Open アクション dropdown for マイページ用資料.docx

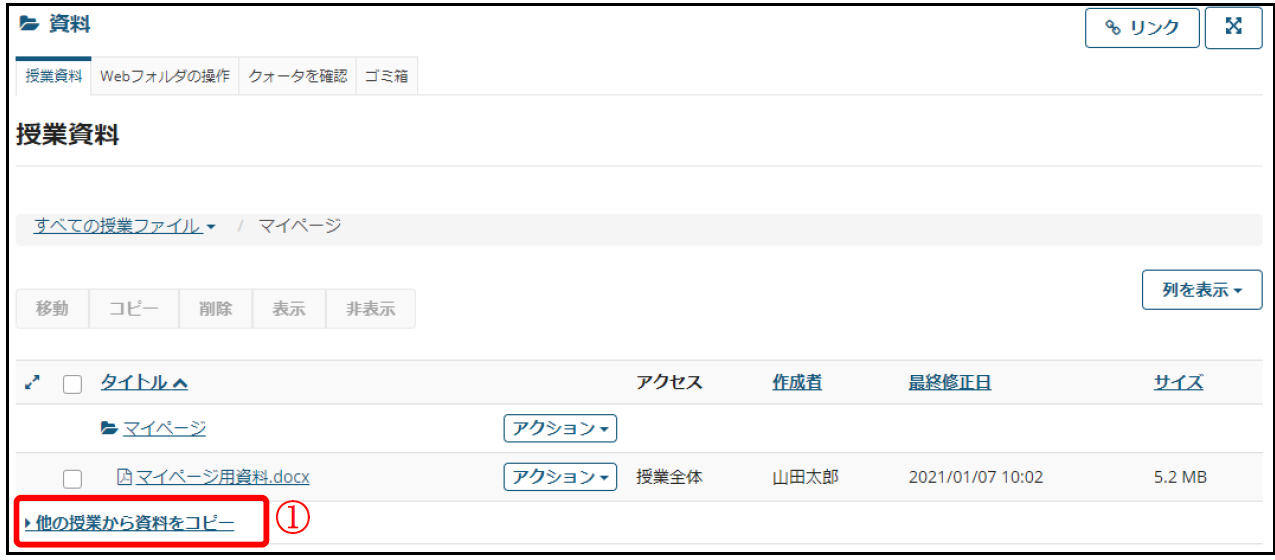560,477
